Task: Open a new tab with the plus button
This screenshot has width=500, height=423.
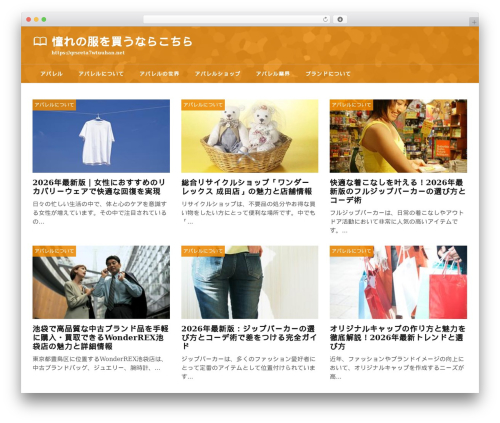Action: 474,22
